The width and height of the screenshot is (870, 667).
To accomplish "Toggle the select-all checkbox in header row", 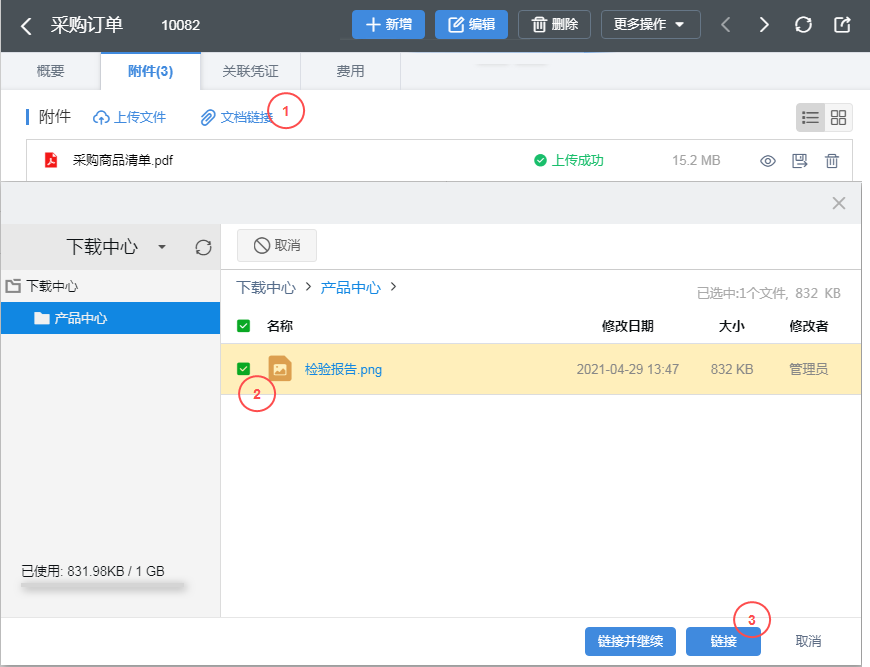I will tap(244, 326).
